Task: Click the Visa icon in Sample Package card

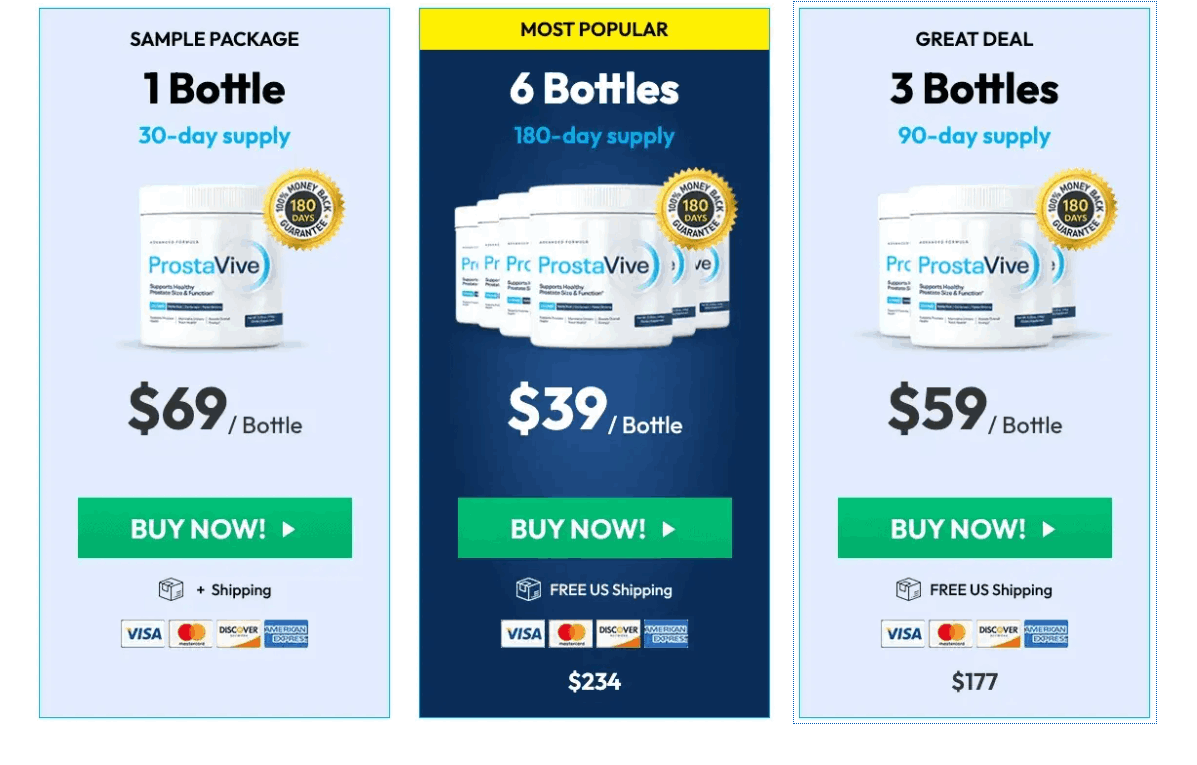Action: point(143,634)
